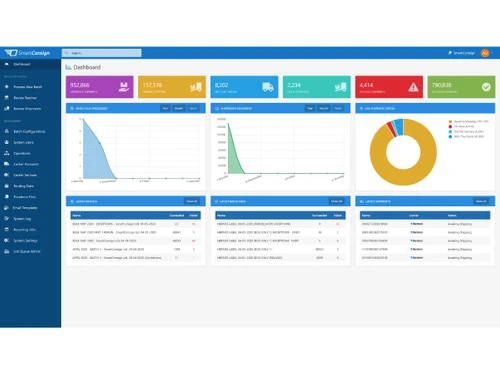Click the Review Shipments sidebar icon
This screenshot has height=375, width=500.
click(x=6, y=109)
